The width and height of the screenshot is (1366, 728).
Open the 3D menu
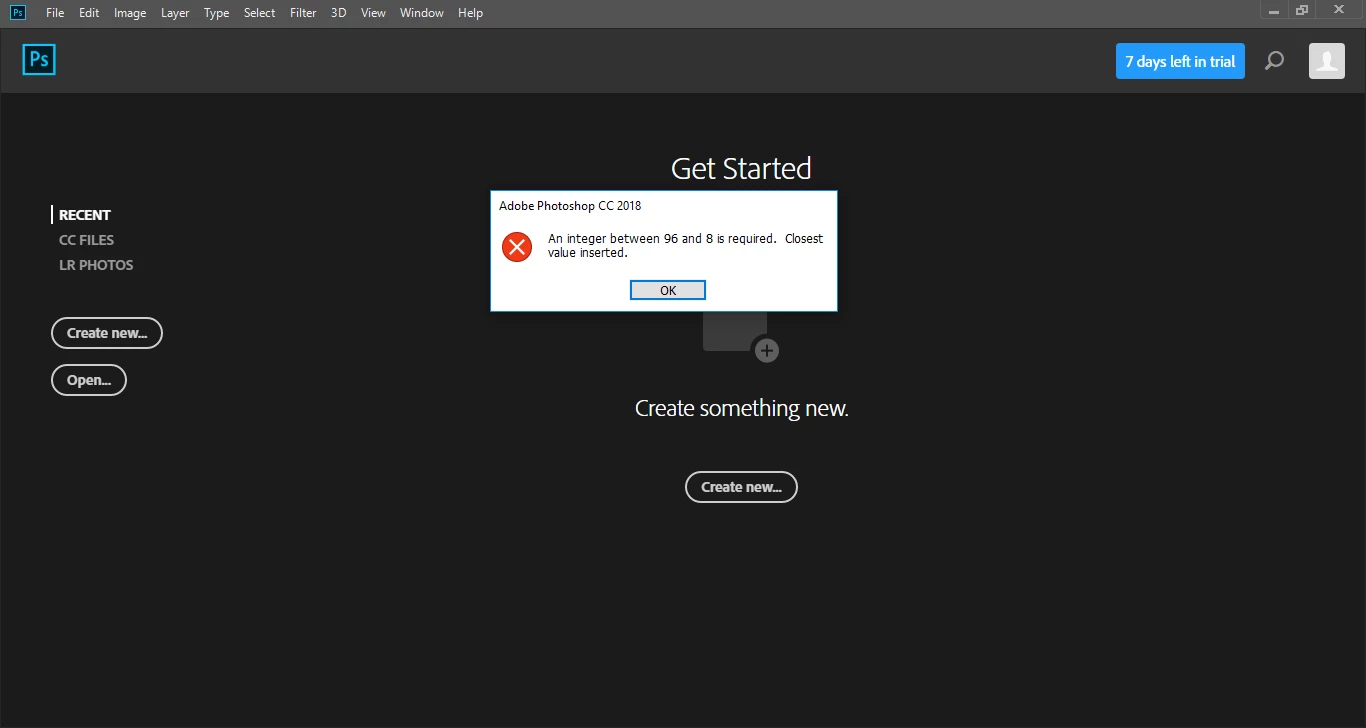[x=339, y=13]
